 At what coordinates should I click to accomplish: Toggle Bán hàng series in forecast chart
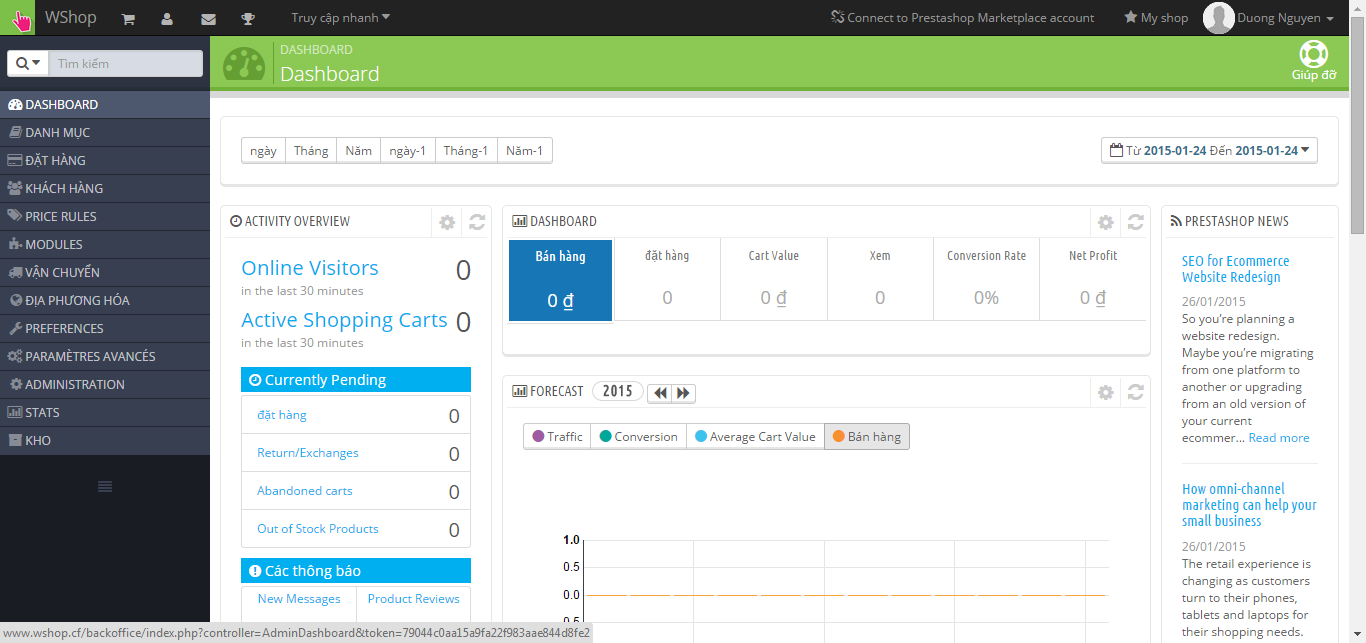[x=867, y=437]
